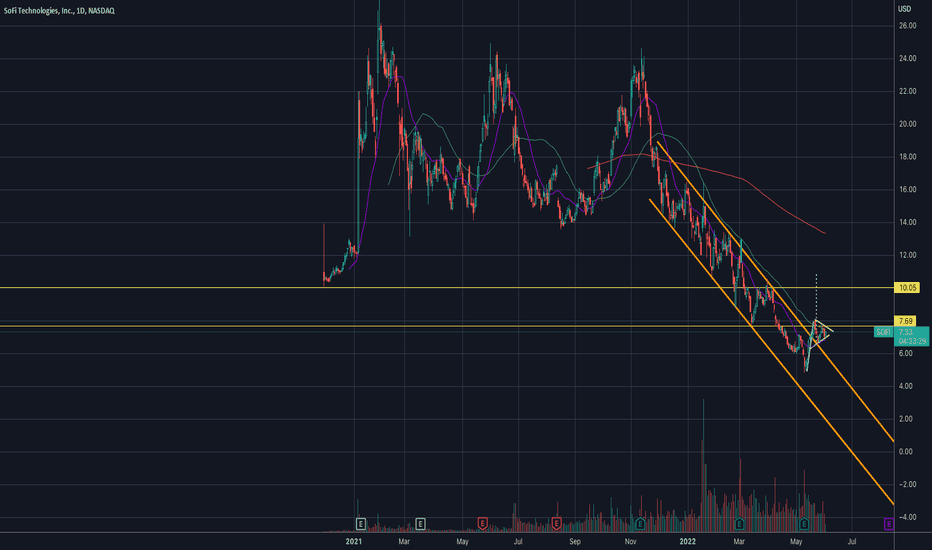The width and height of the screenshot is (932, 550).
Task: Click the 6.00 price axis value
Action: tap(905, 353)
